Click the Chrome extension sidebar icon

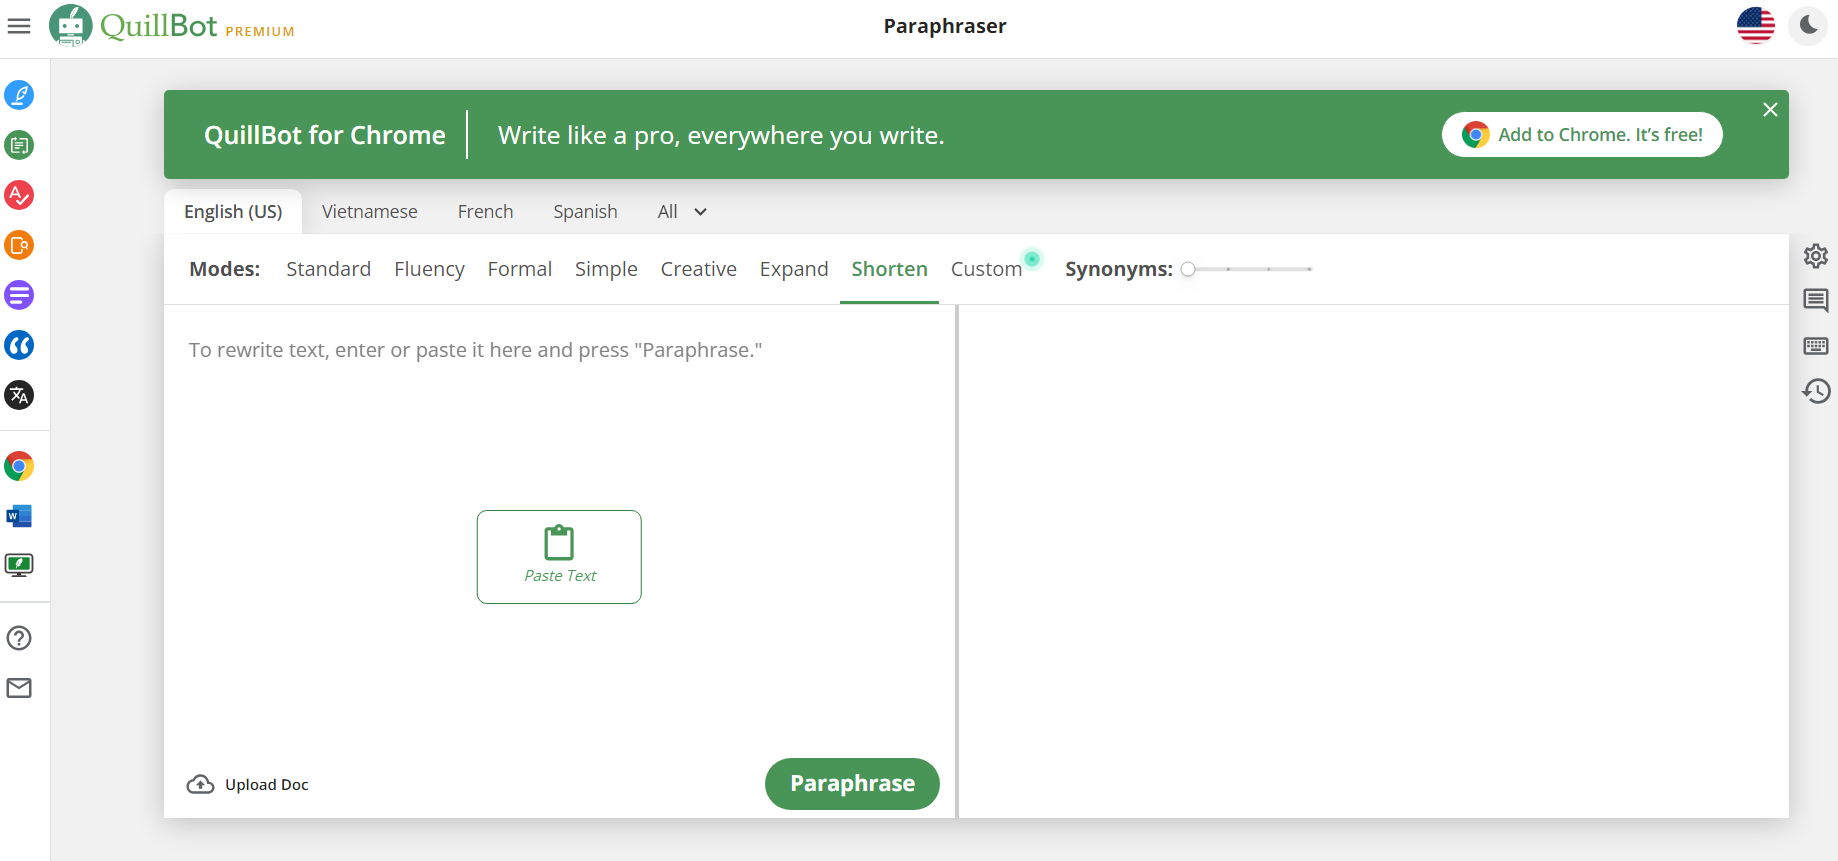tap(19, 466)
